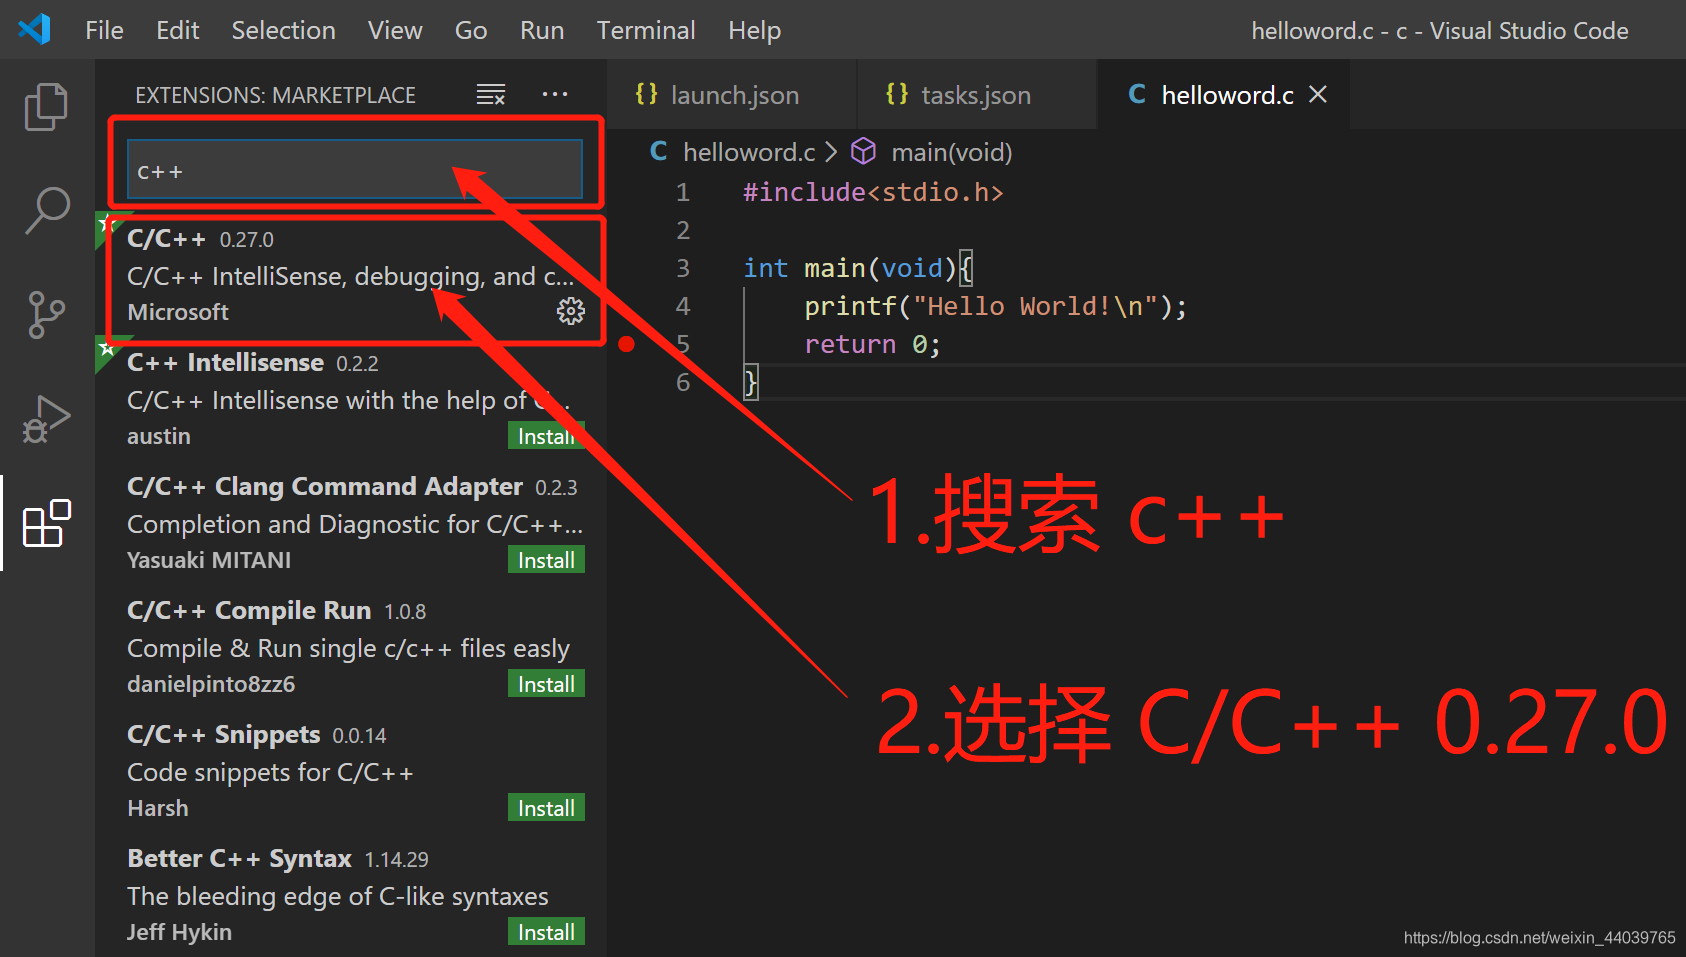Install C/C++ Clang Command Adapter
This screenshot has width=1686, height=957.
coord(546,560)
